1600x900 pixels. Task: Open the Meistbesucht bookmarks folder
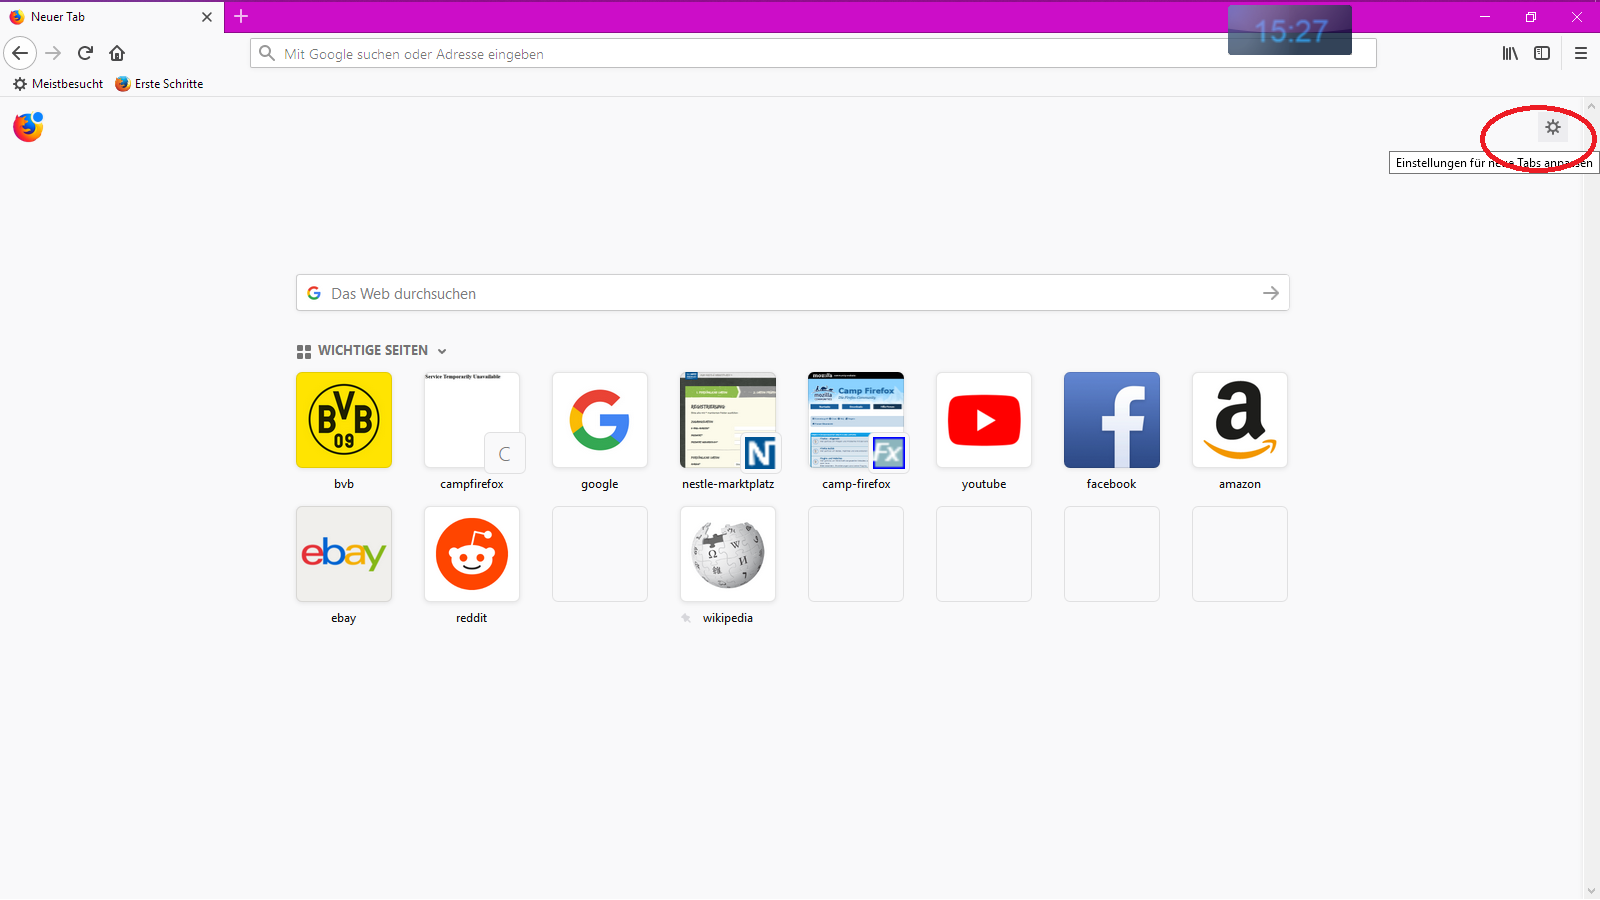[x=58, y=84]
